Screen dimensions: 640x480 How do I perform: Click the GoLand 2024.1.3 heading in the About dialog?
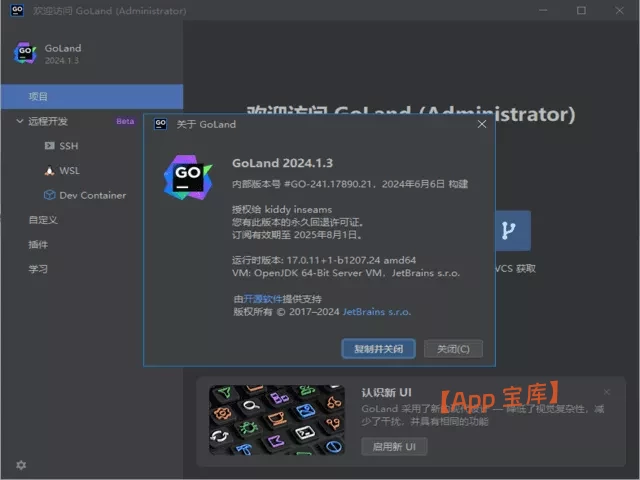pos(282,163)
